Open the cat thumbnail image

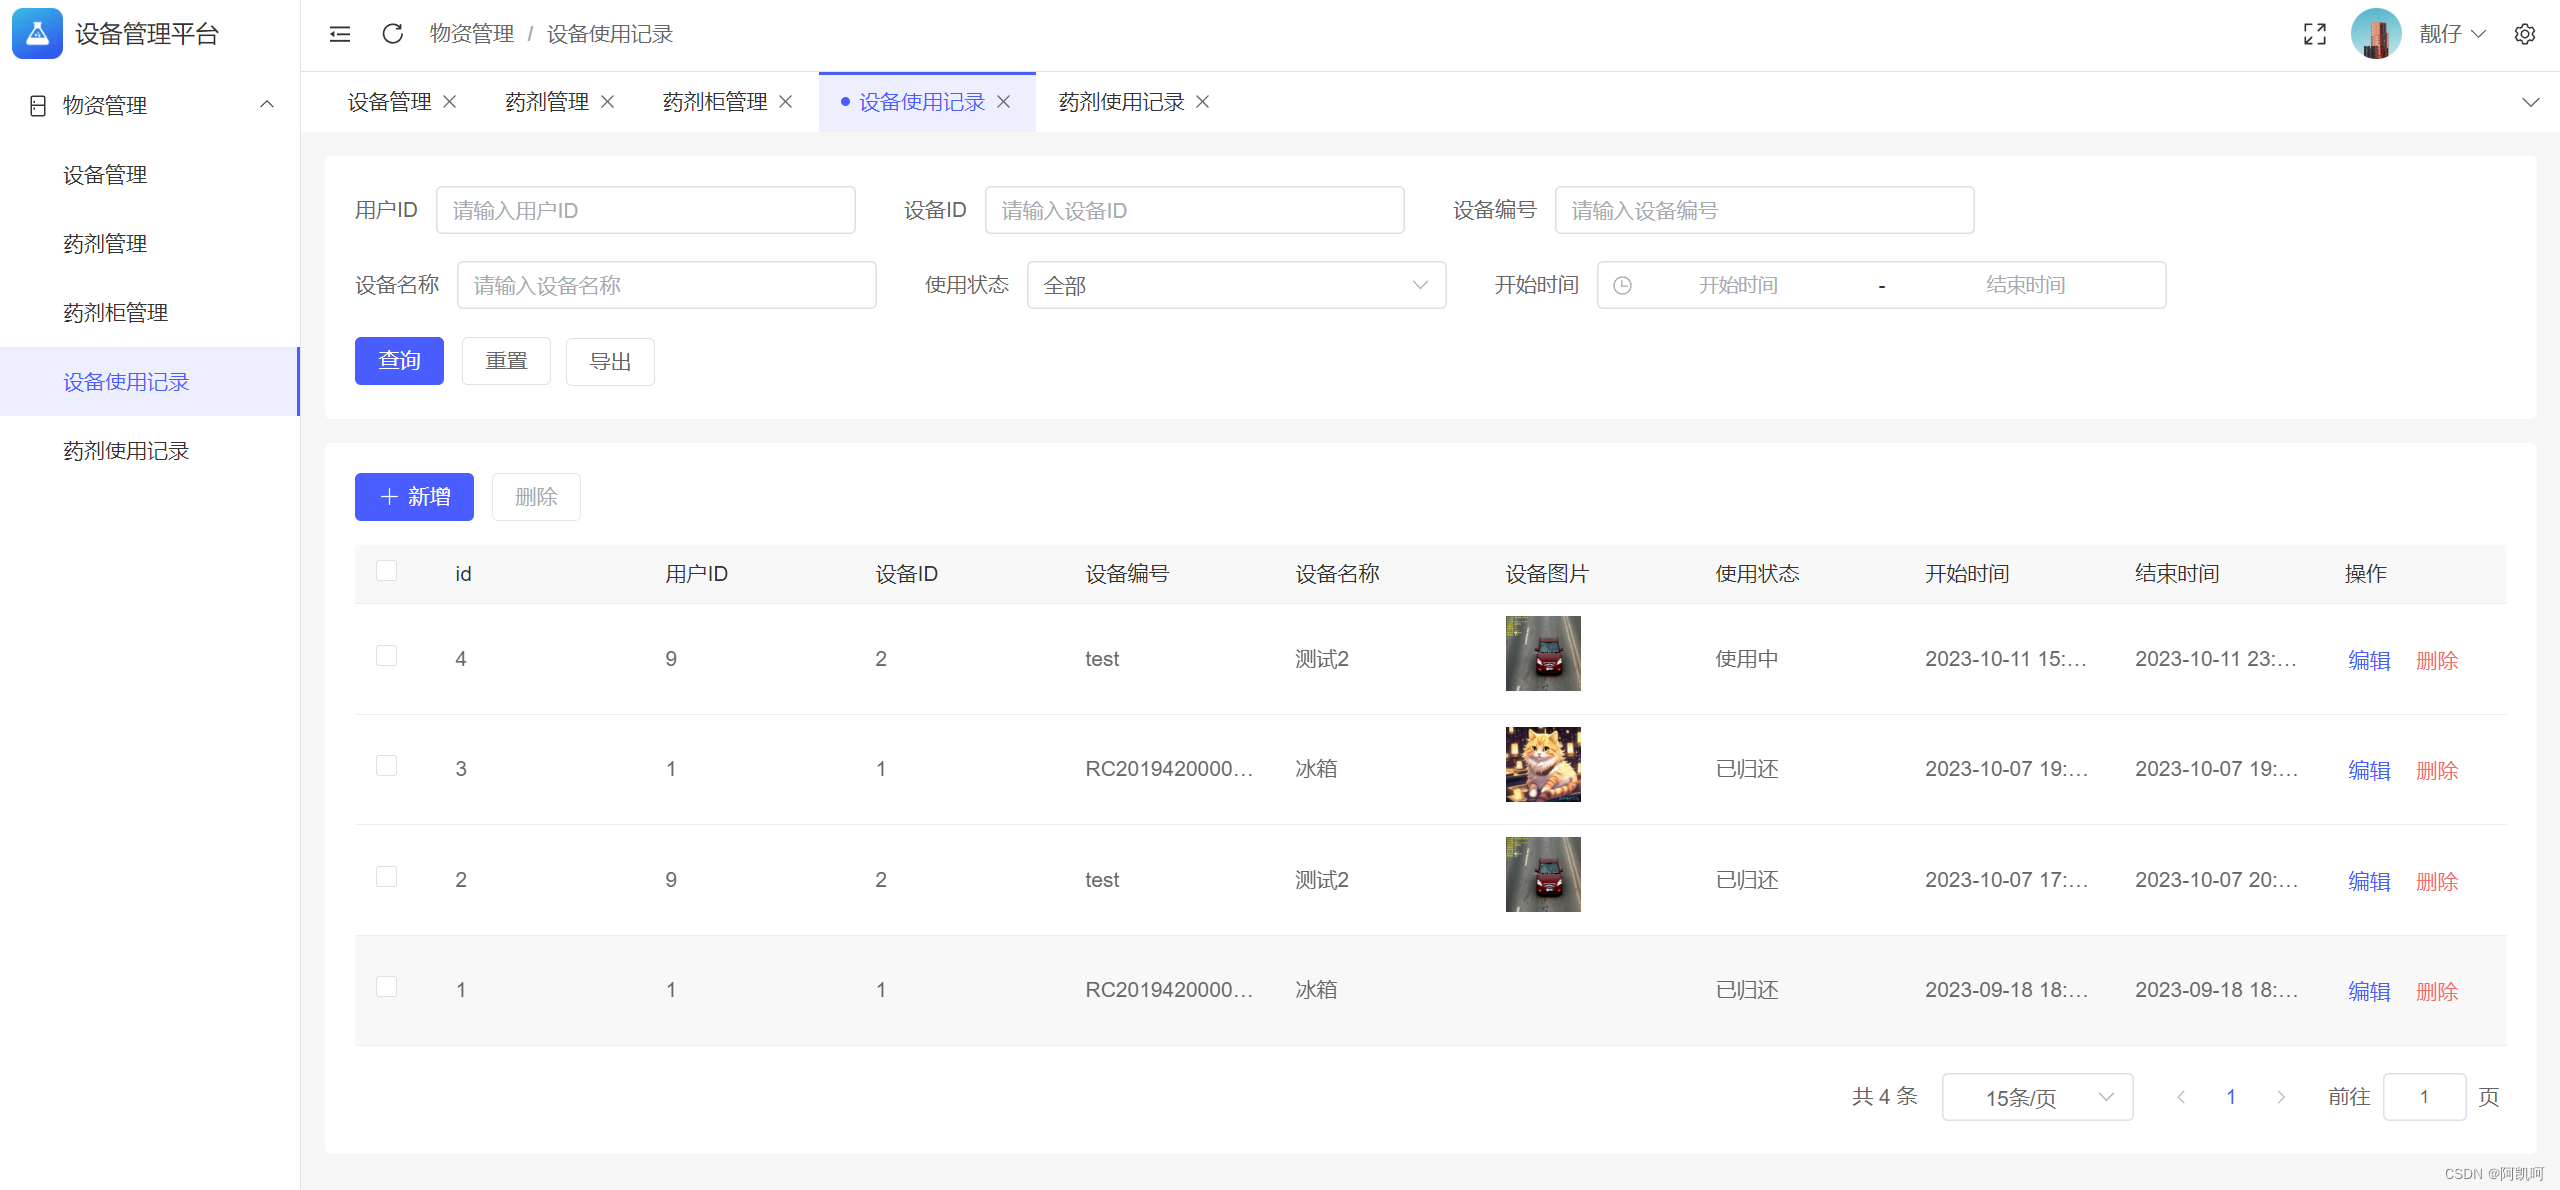tap(1542, 764)
